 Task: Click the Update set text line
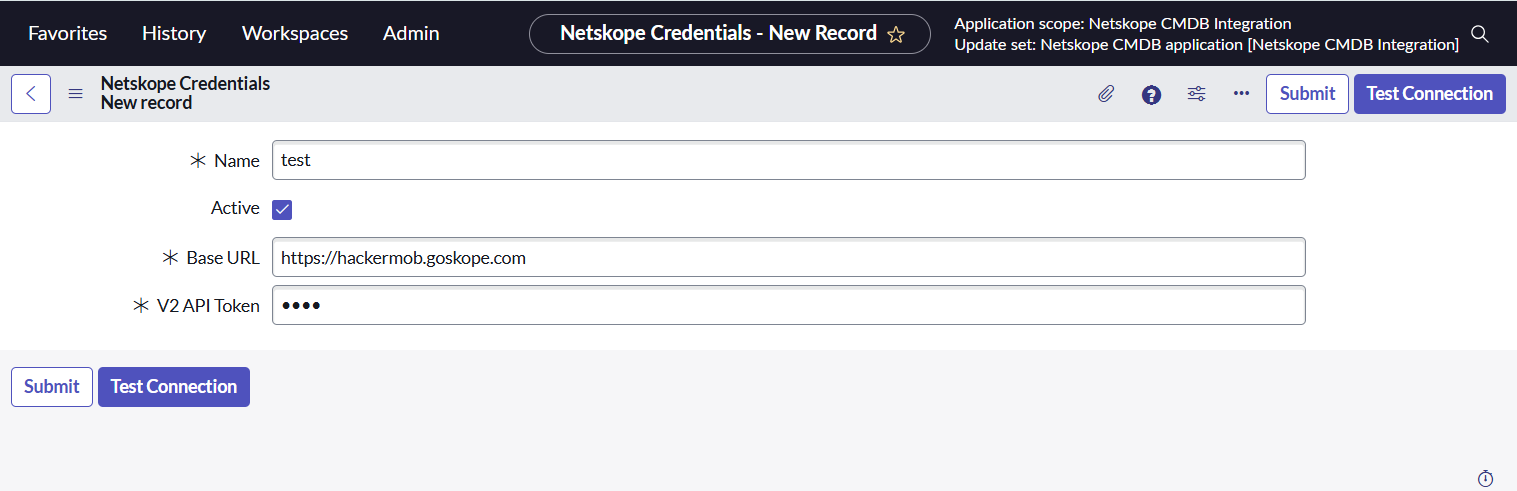point(1207,45)
